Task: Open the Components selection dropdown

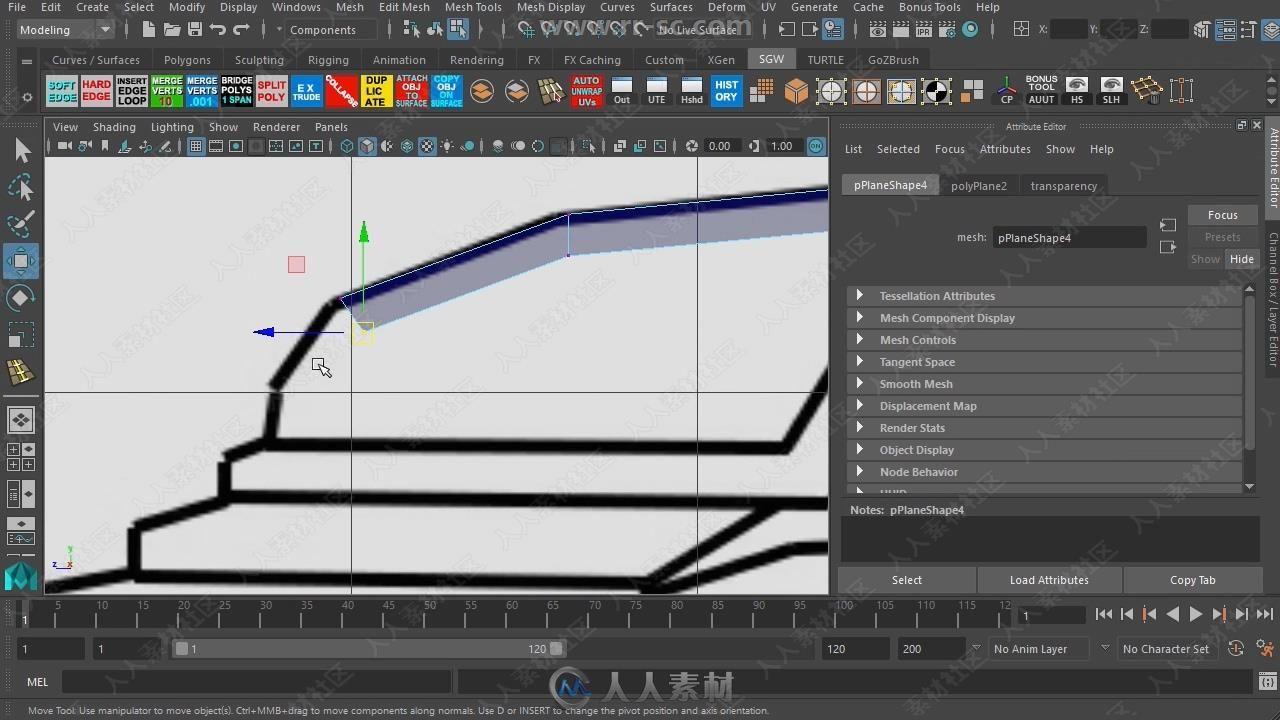Action: pos(331,30)
